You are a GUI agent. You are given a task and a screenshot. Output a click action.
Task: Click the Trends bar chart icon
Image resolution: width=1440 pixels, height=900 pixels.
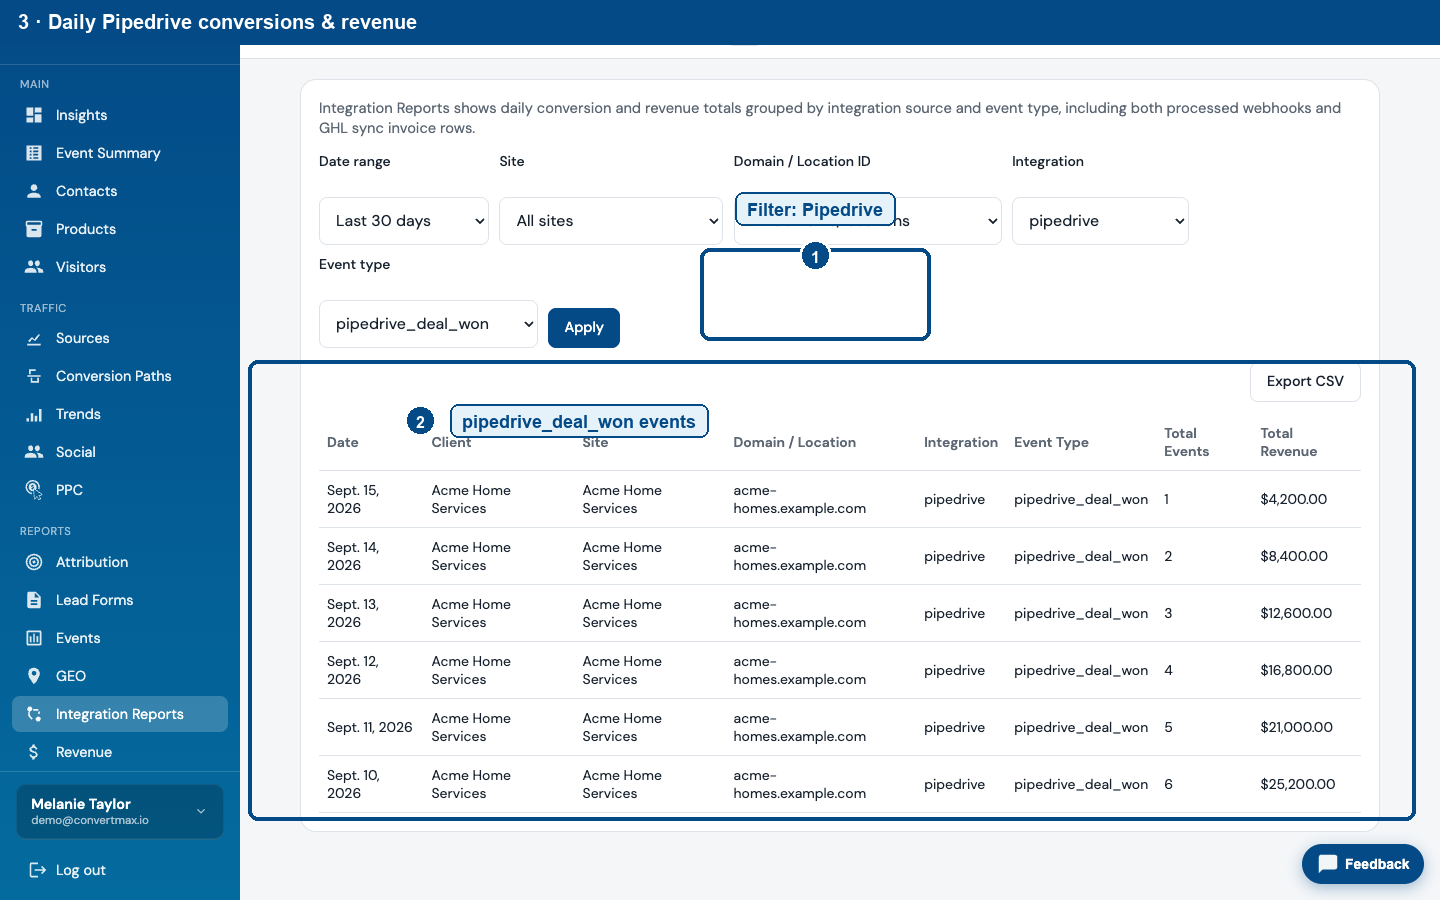point(34,414)
